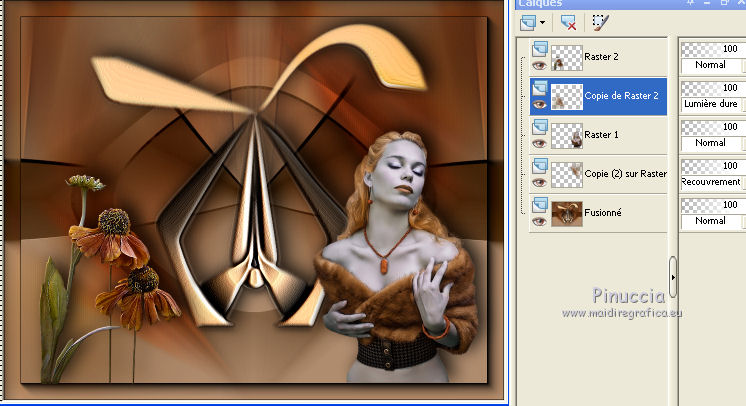Select Copie de Raster 2 thumbnail
The height and width of the screenshot is (406, 746).
click(567, 97)
